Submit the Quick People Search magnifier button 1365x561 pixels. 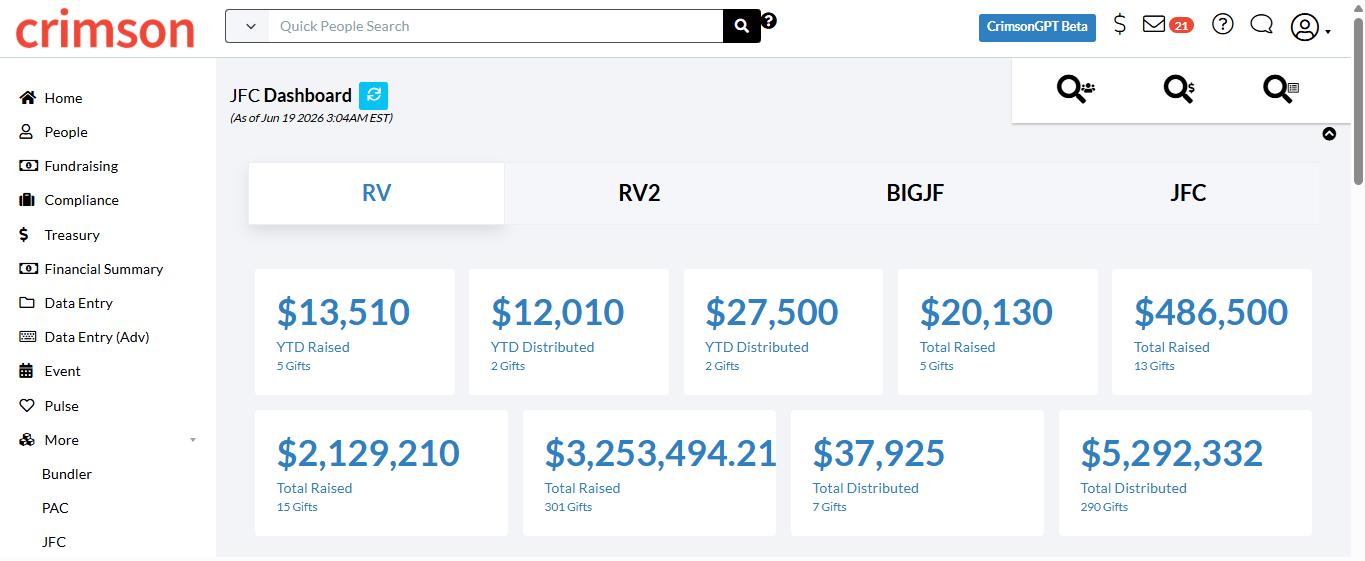pos(742,26)
